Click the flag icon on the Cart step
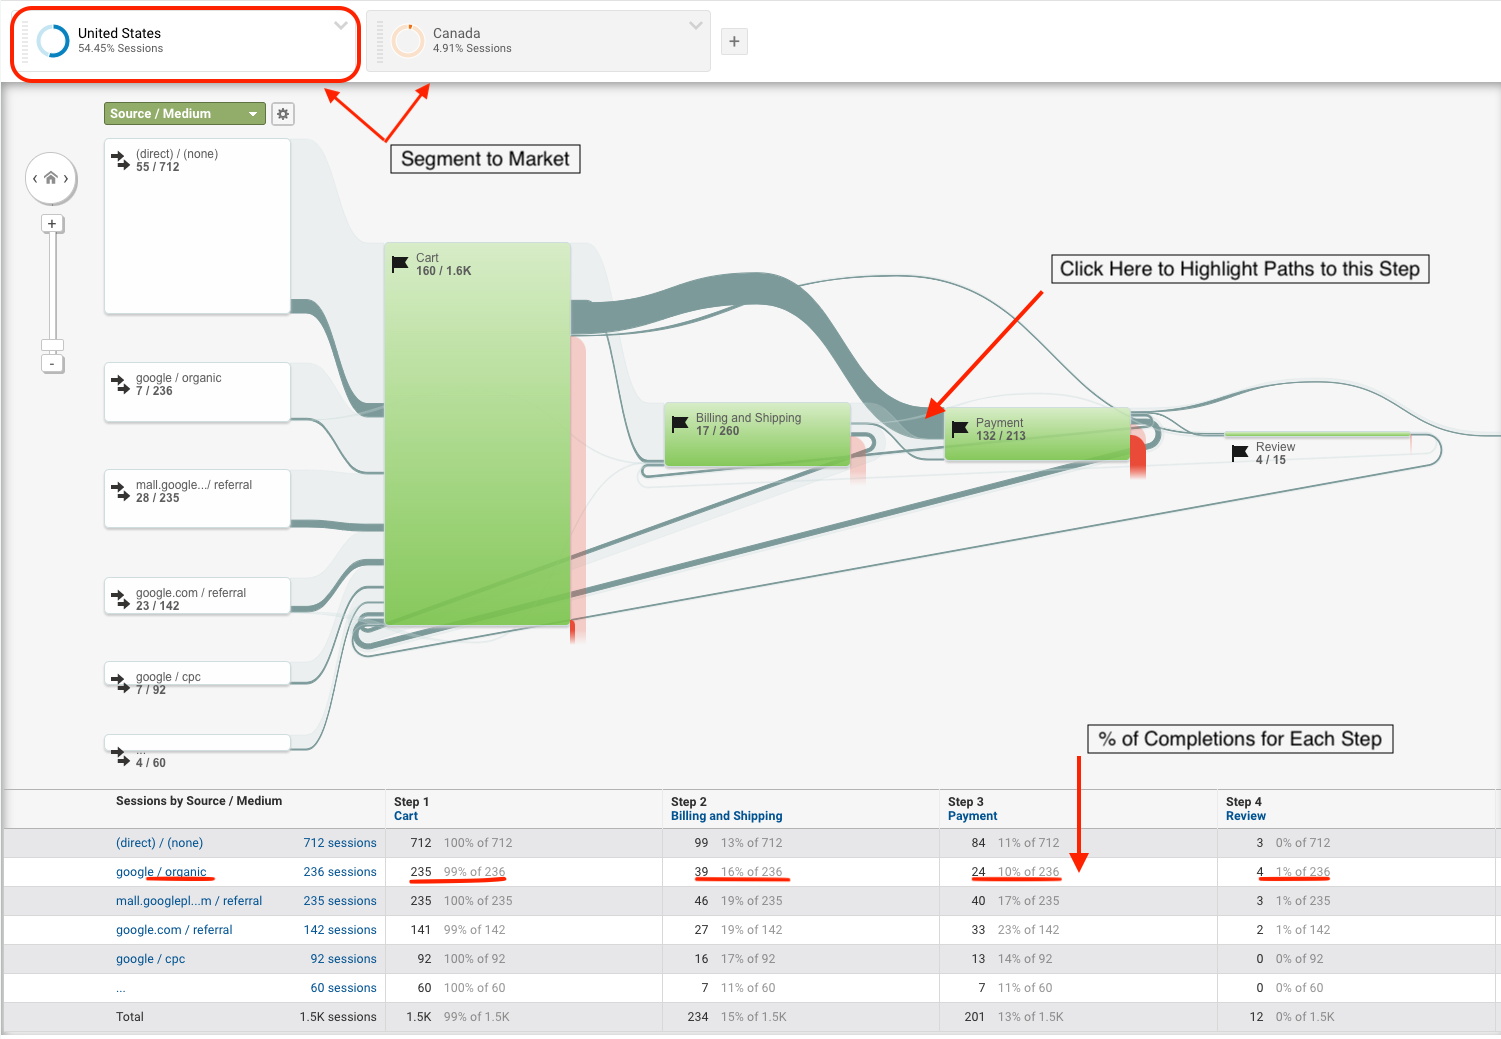 401,263
